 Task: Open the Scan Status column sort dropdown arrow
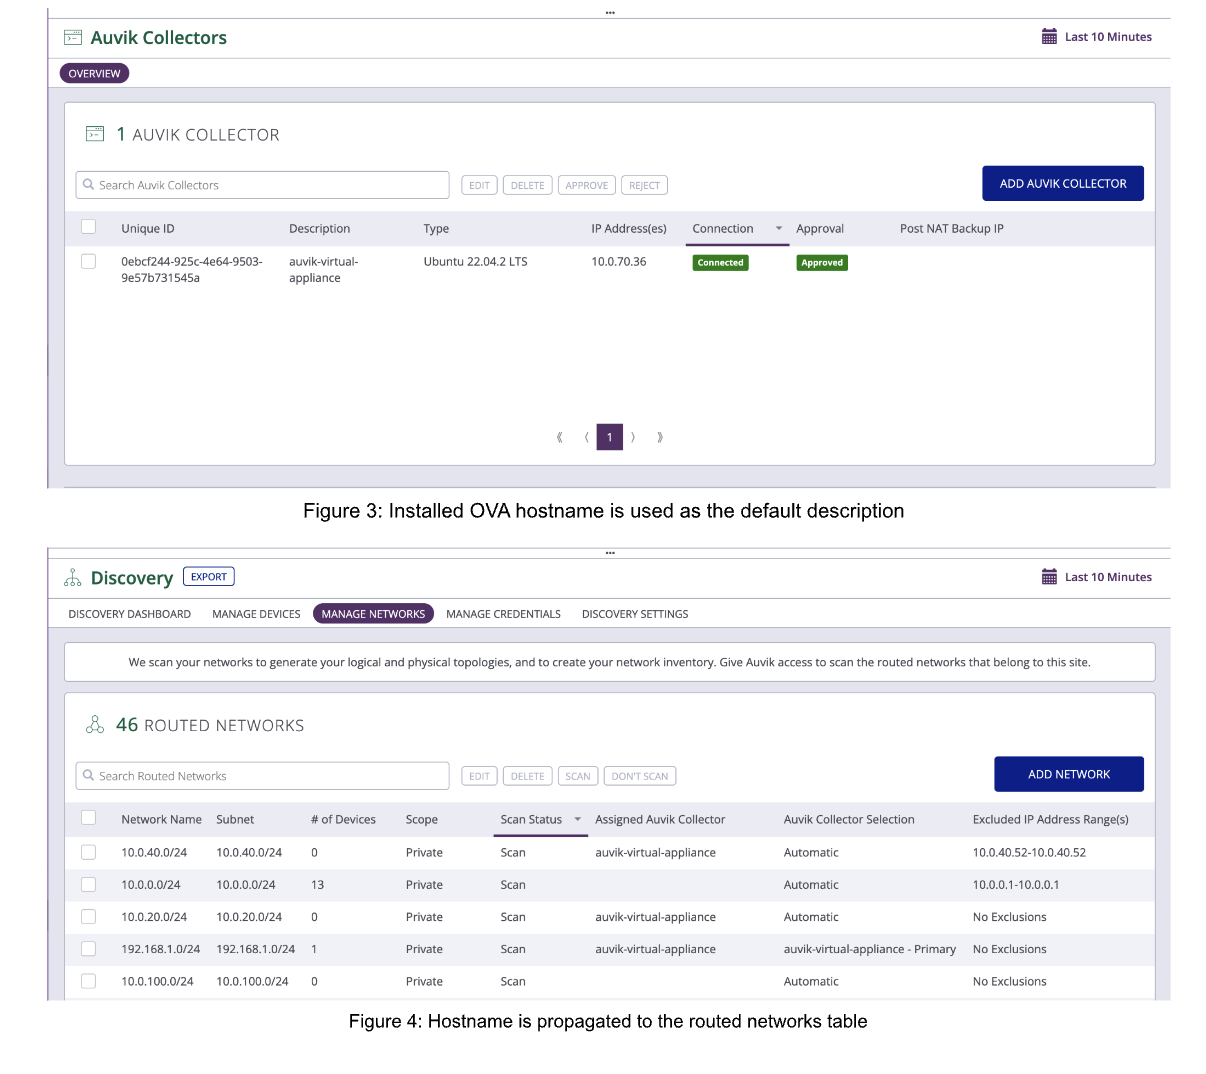(577, 820)
